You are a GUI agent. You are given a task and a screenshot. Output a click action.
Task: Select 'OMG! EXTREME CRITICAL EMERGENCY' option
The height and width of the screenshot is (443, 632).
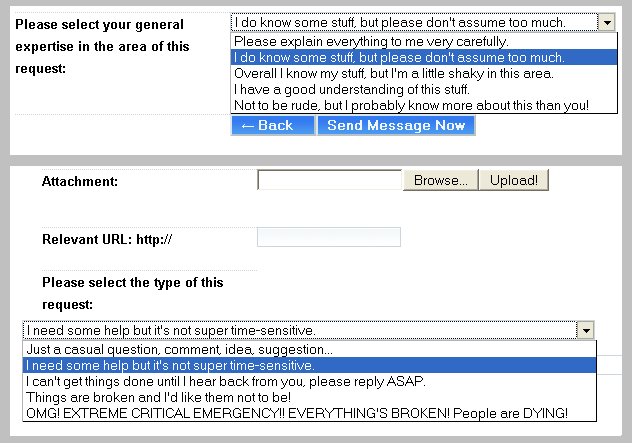pyautogui.click(x=297, y=413)
